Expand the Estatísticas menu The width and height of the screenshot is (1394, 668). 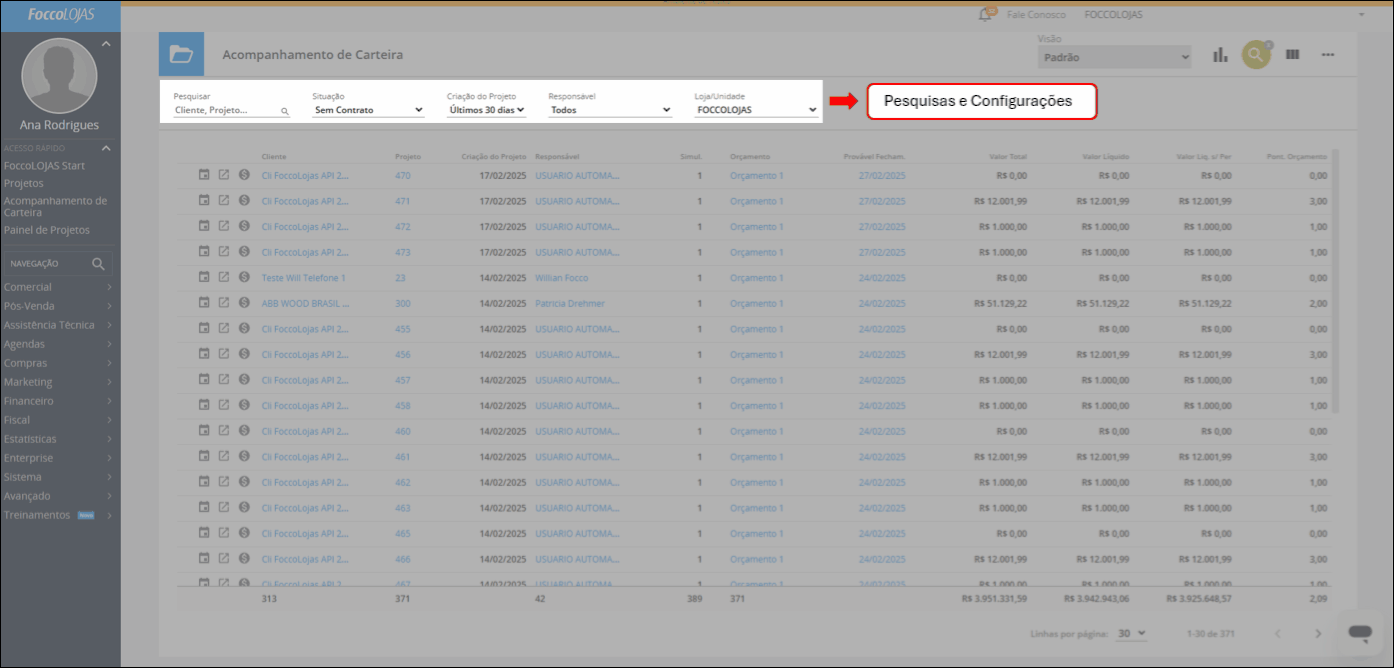pos(58,439)
